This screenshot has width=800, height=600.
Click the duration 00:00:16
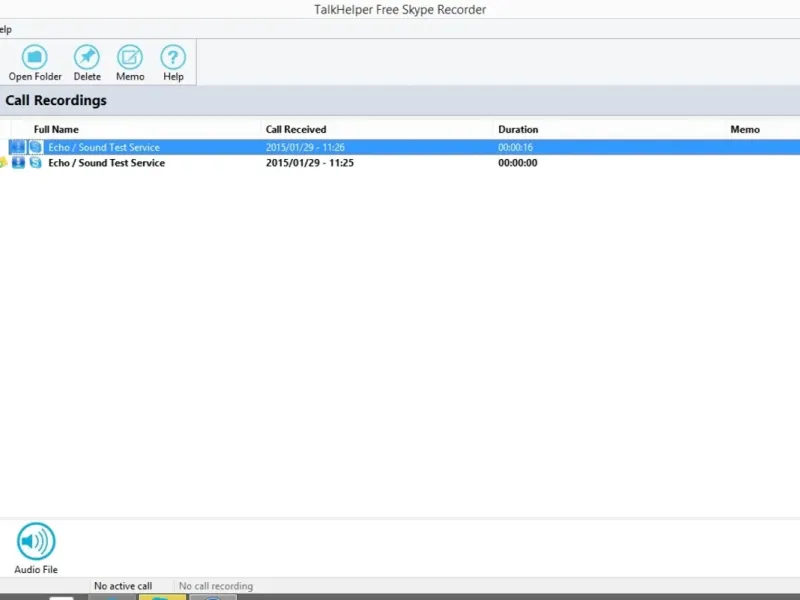[x=515, y=147]
